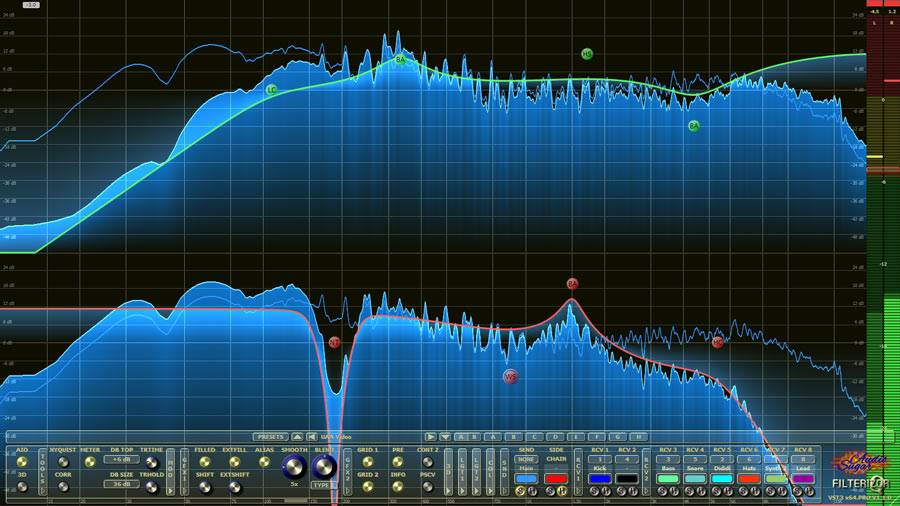Click the red SIDE CHAIN color swatch

click(556, 479)
